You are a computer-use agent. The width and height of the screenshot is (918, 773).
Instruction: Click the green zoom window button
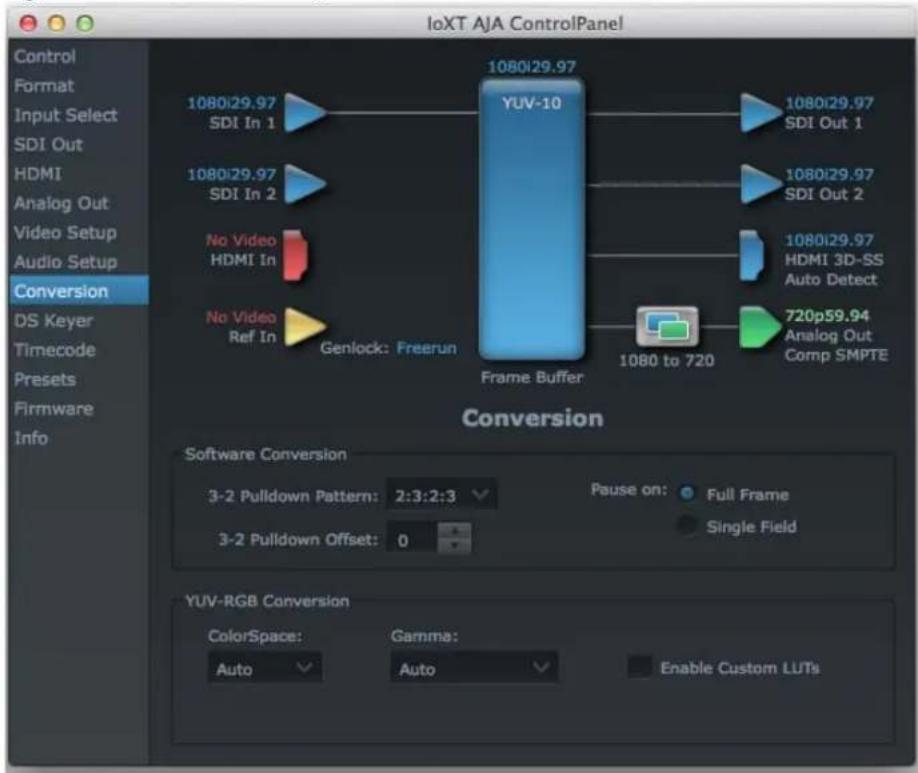(85, 23)
